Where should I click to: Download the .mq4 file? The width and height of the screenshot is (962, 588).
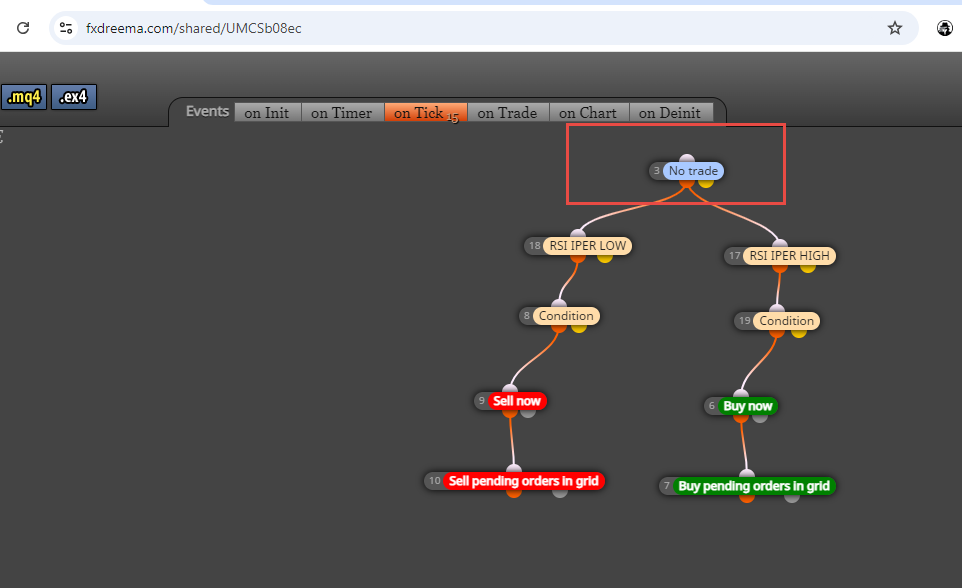click(24, 97)
